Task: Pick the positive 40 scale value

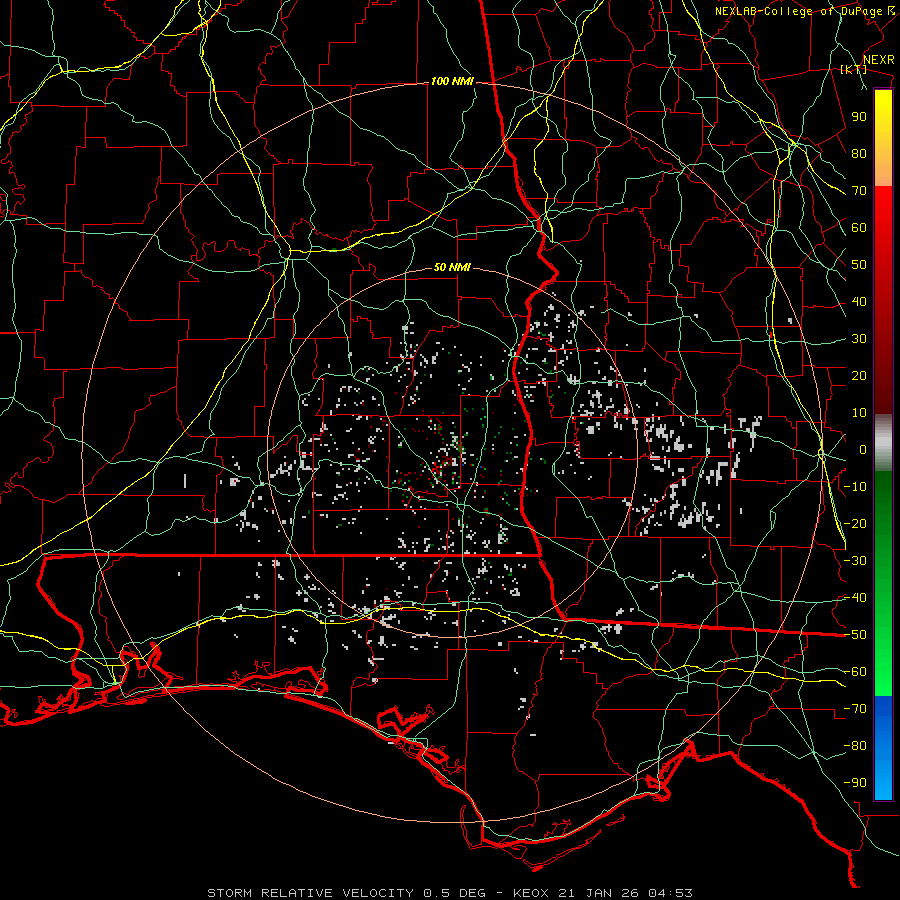Action: point(859,302)
